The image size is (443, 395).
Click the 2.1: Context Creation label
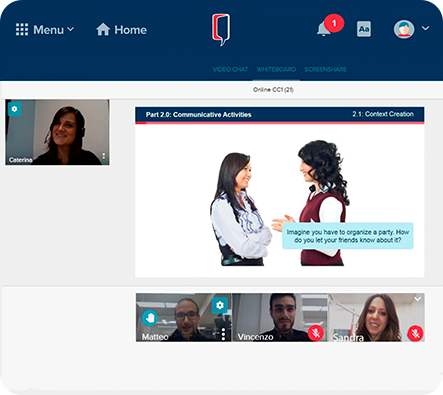383,114
